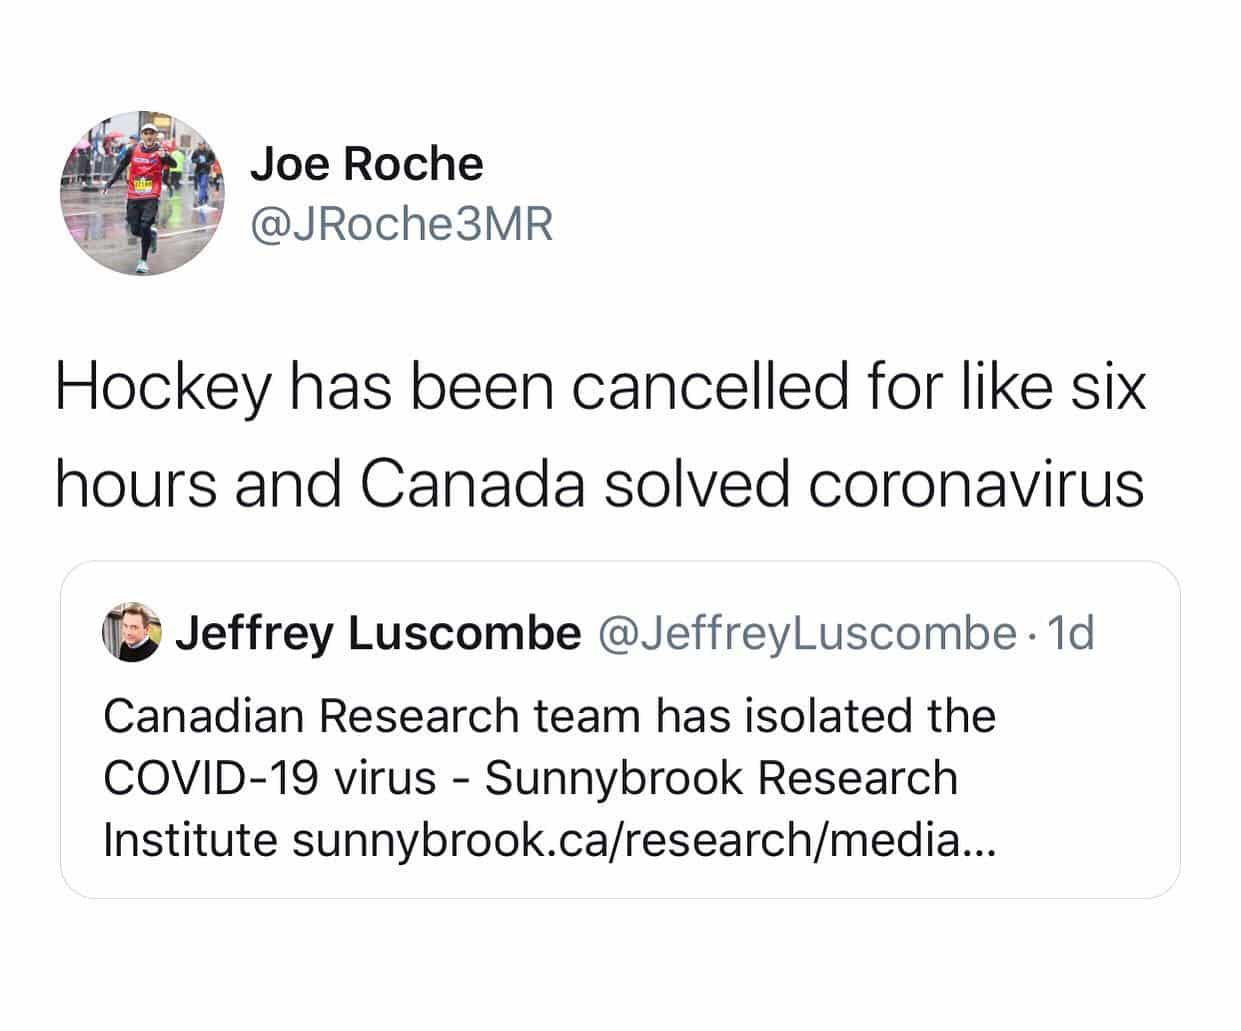
Task: Open Joe Roche's round profile photo
Action: point(143,193)
